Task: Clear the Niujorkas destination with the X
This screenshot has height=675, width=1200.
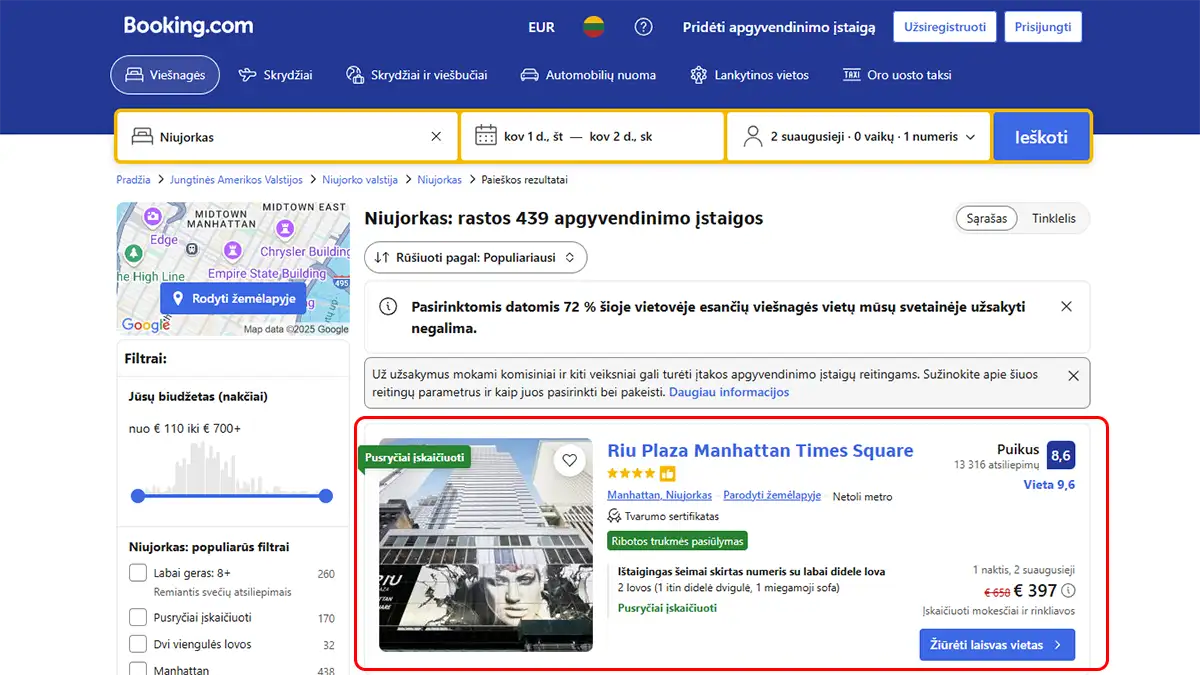Action: pos(435,136)
